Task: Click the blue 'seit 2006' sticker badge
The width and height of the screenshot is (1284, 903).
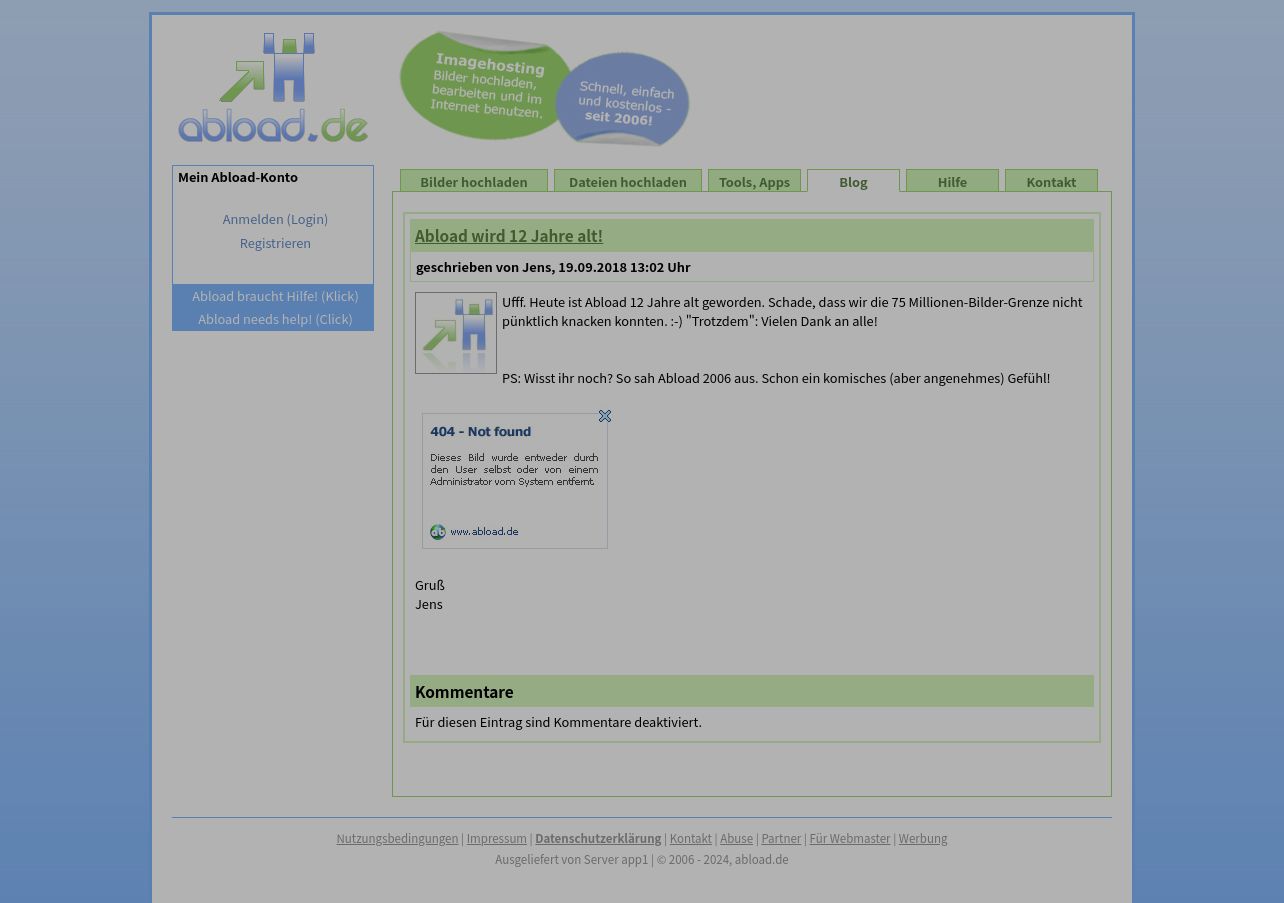Action: click(x=624, y=100)
